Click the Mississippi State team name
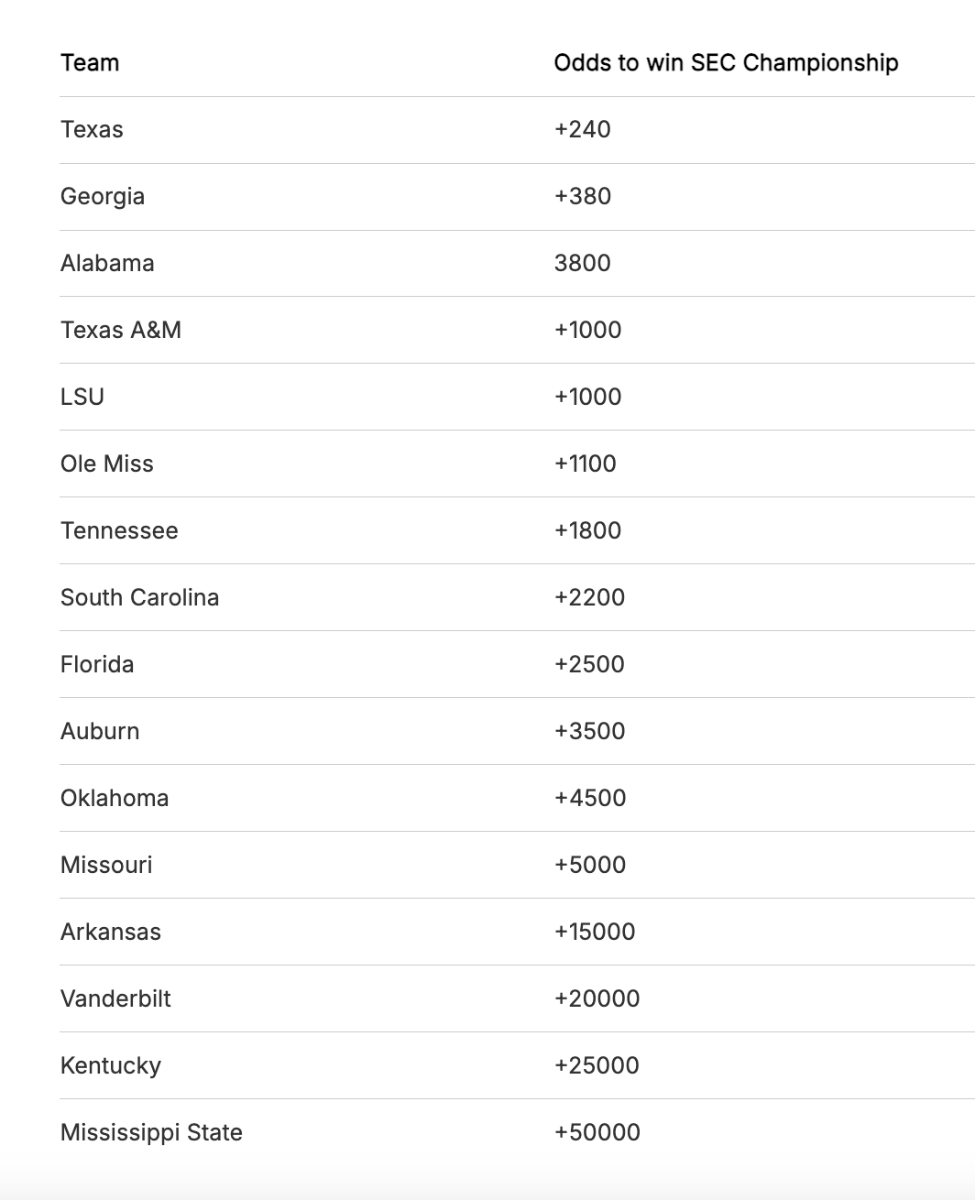The width and height of the screenshot is (975, 1200). point(151,1133)
